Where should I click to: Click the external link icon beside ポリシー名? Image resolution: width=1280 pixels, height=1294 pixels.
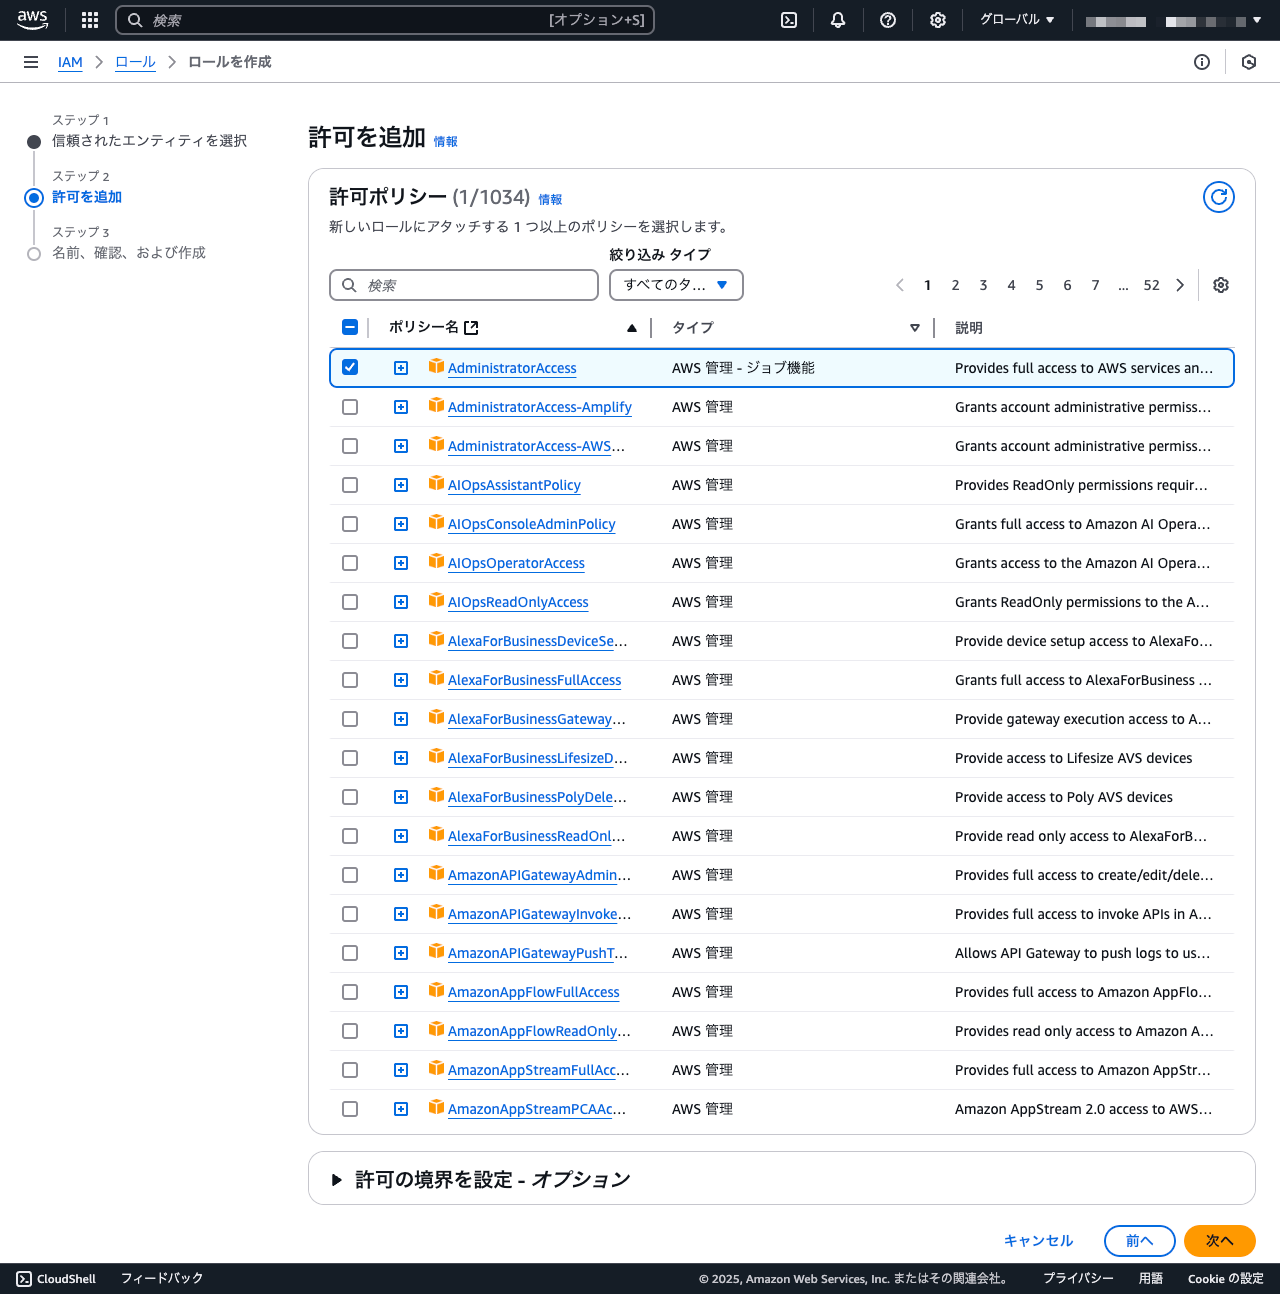[x=472, y=328]
